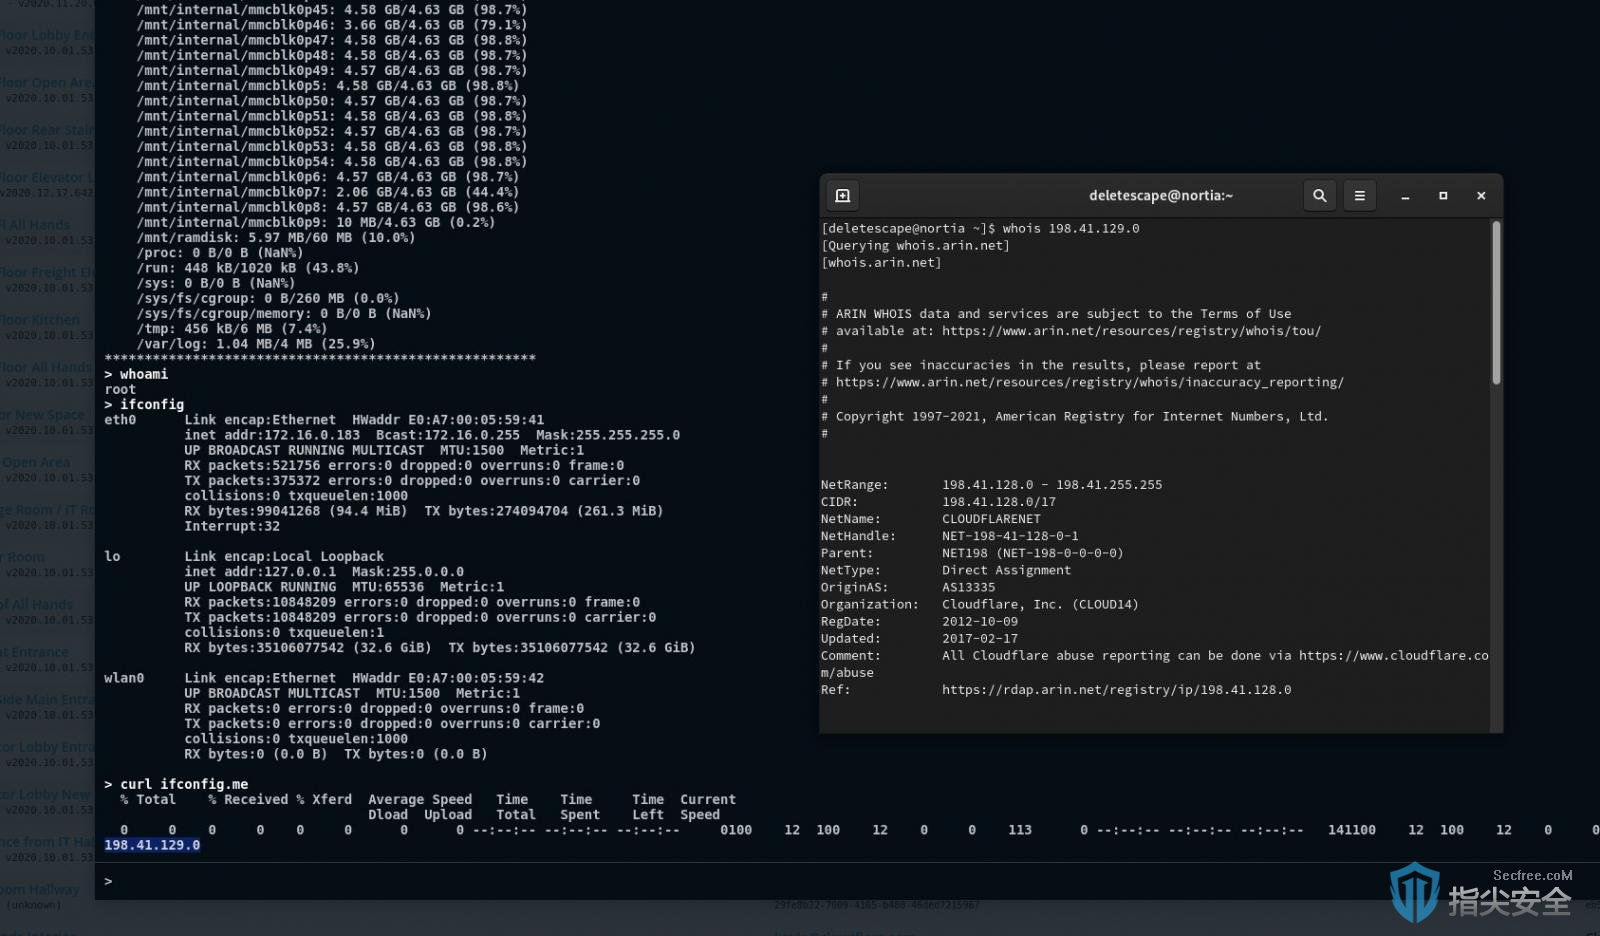
Task: Open the ARIN terms of use URL
Action: [x=1131, y=331]
